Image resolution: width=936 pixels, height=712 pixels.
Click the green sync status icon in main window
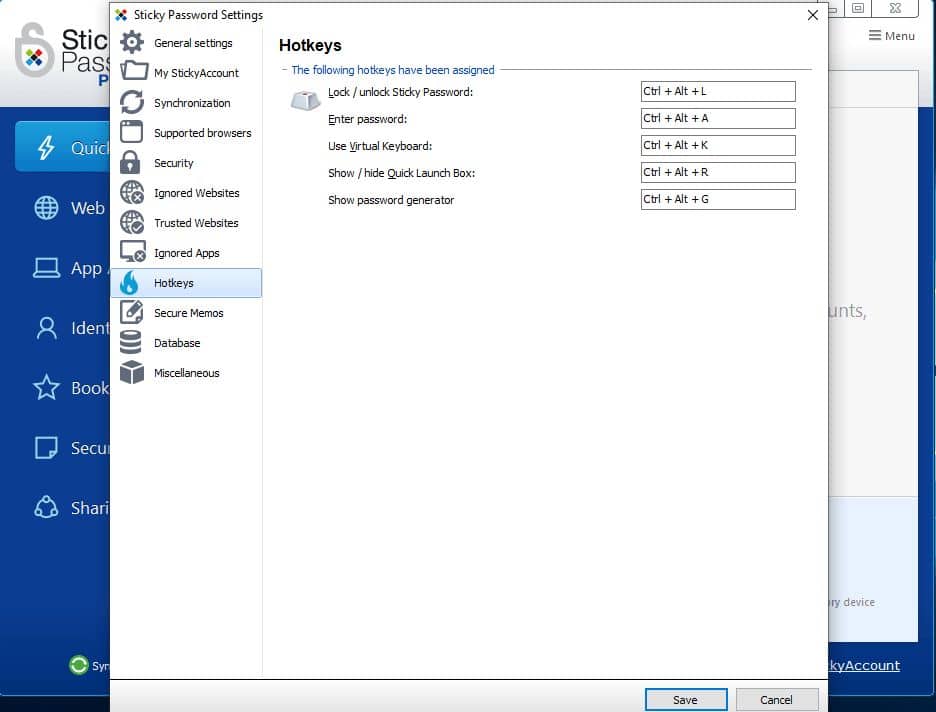coord(78,665)
